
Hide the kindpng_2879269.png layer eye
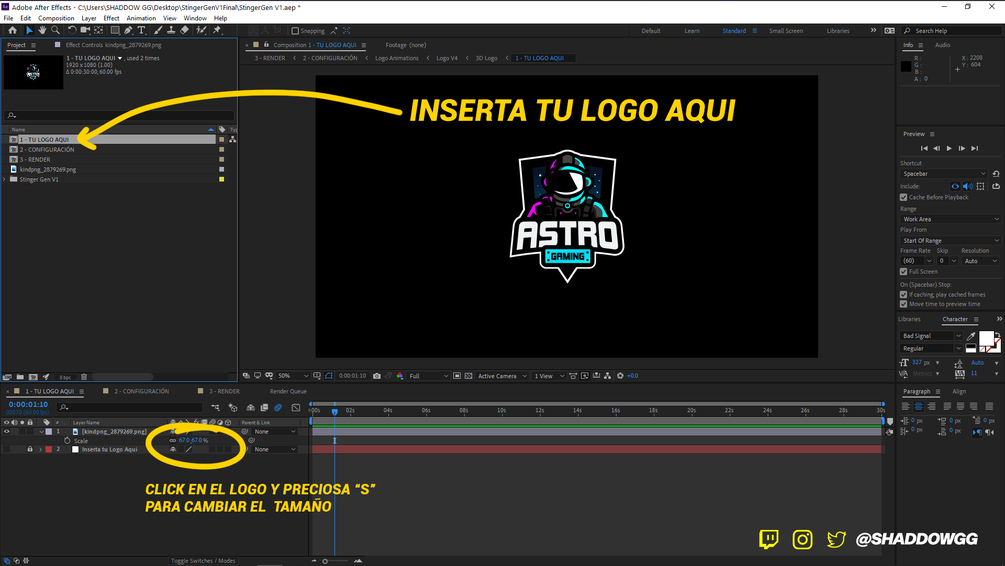pyautogui.click(x=7, y=432)
